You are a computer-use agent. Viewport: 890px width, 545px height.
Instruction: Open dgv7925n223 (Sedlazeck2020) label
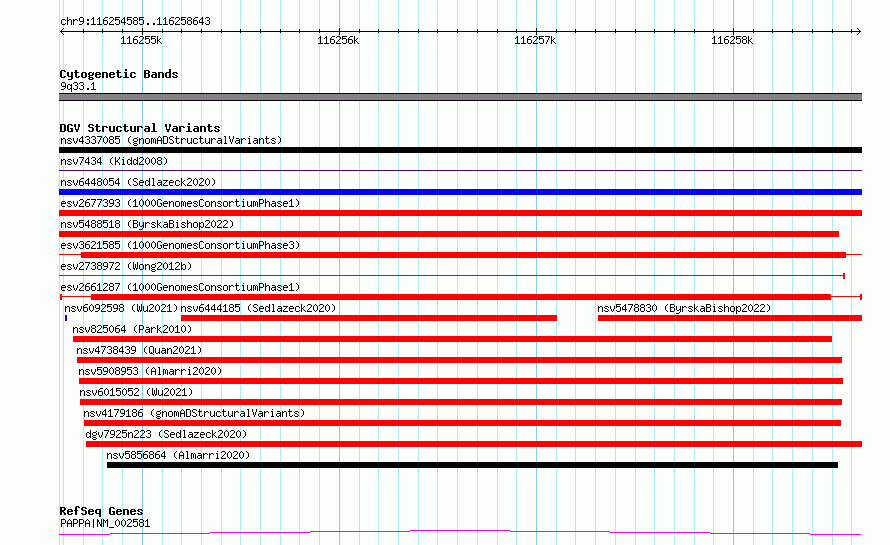(x=166, y=434)
